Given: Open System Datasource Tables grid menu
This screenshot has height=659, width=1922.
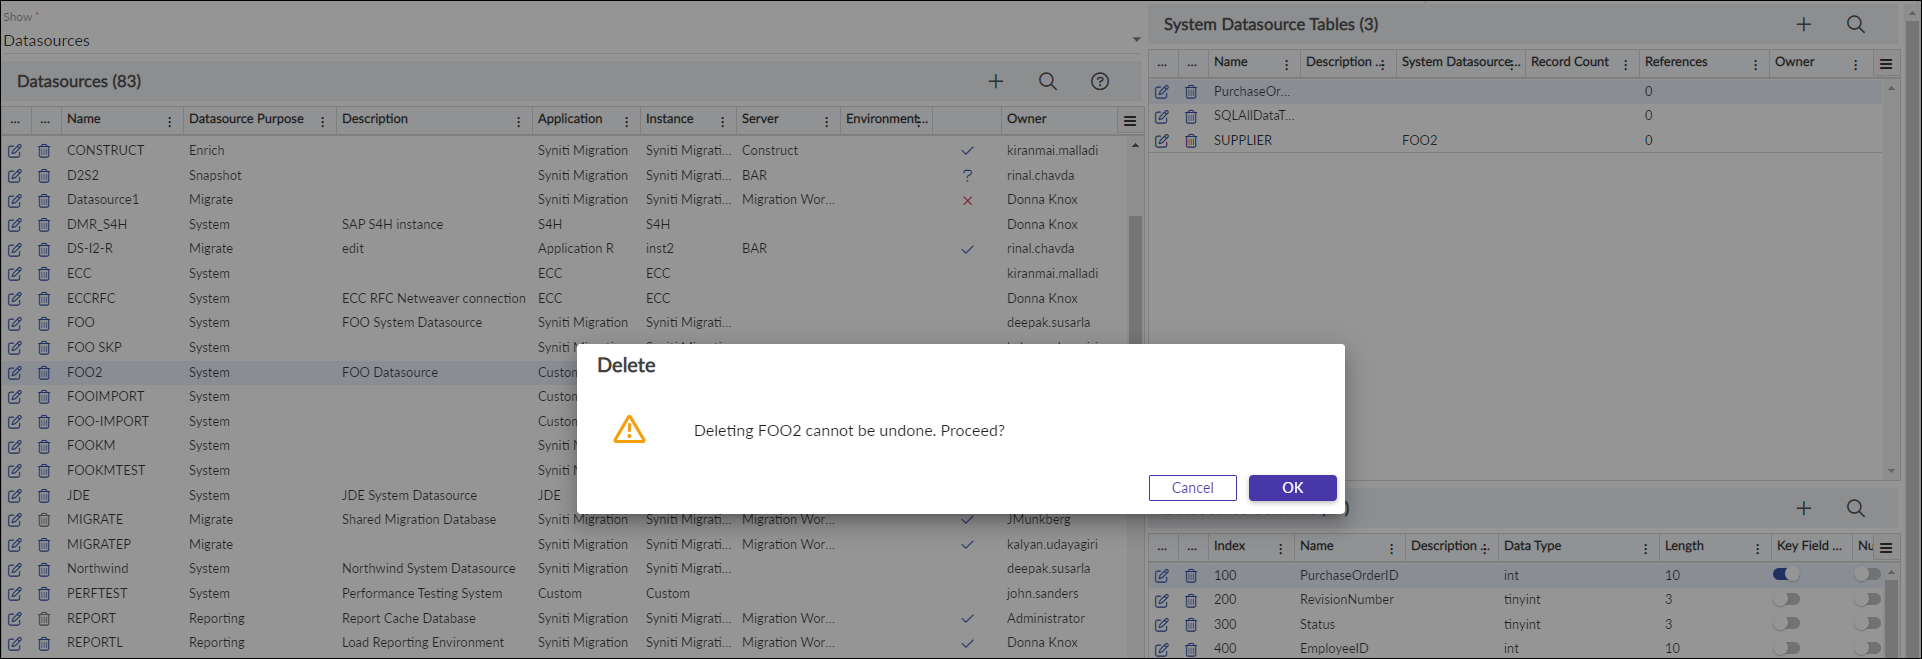Looking at the screenshot, I should 1886,64.
